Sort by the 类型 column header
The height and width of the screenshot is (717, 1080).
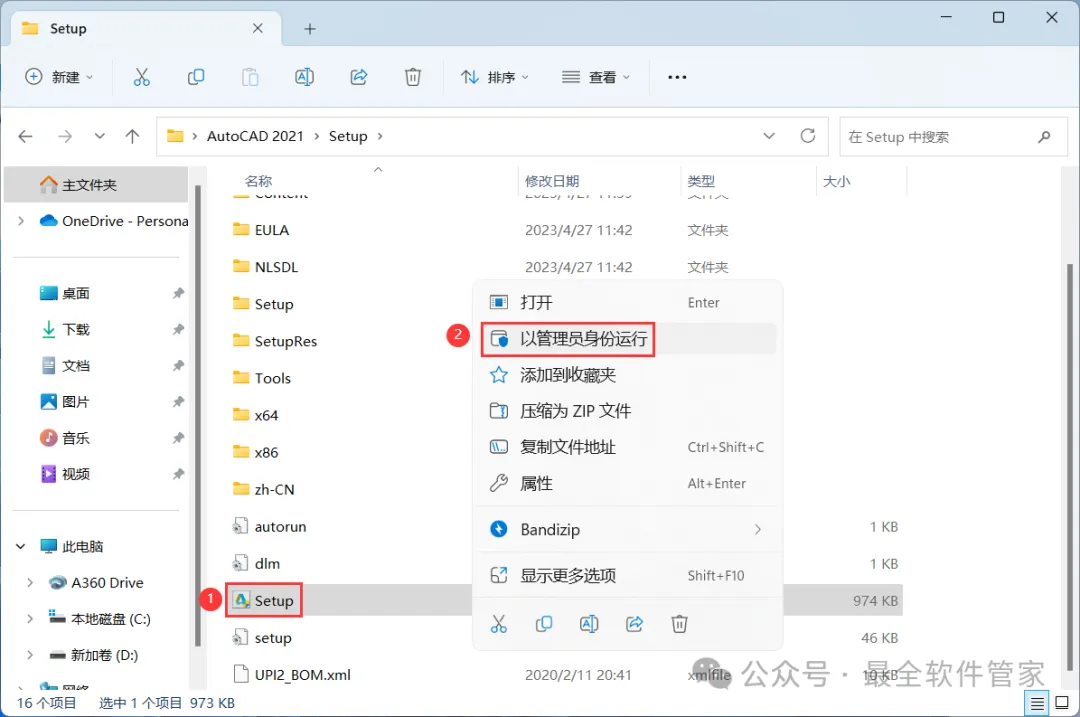[701, 181]
